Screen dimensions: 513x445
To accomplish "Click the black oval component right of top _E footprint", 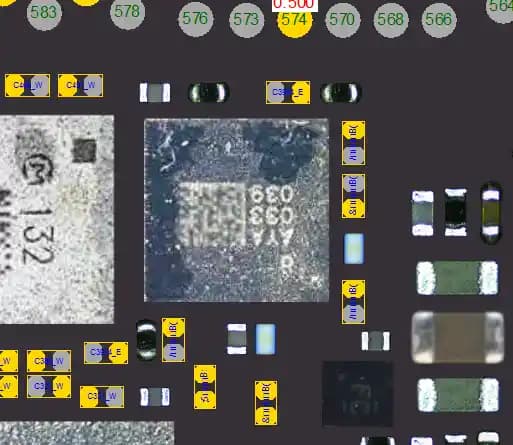I will [341, 92].
